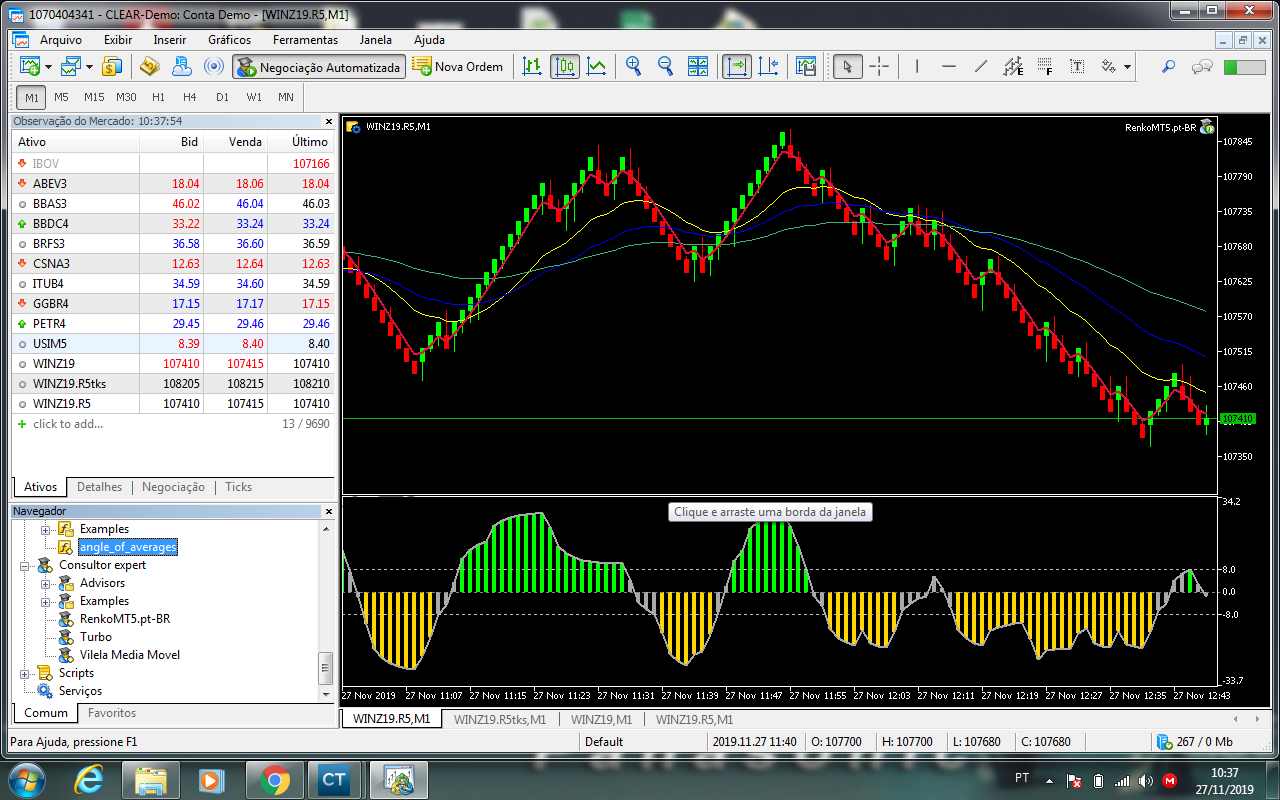Switch chart to candlestick display
Viewport: 1280px width, 800px height.
point(564,67)
